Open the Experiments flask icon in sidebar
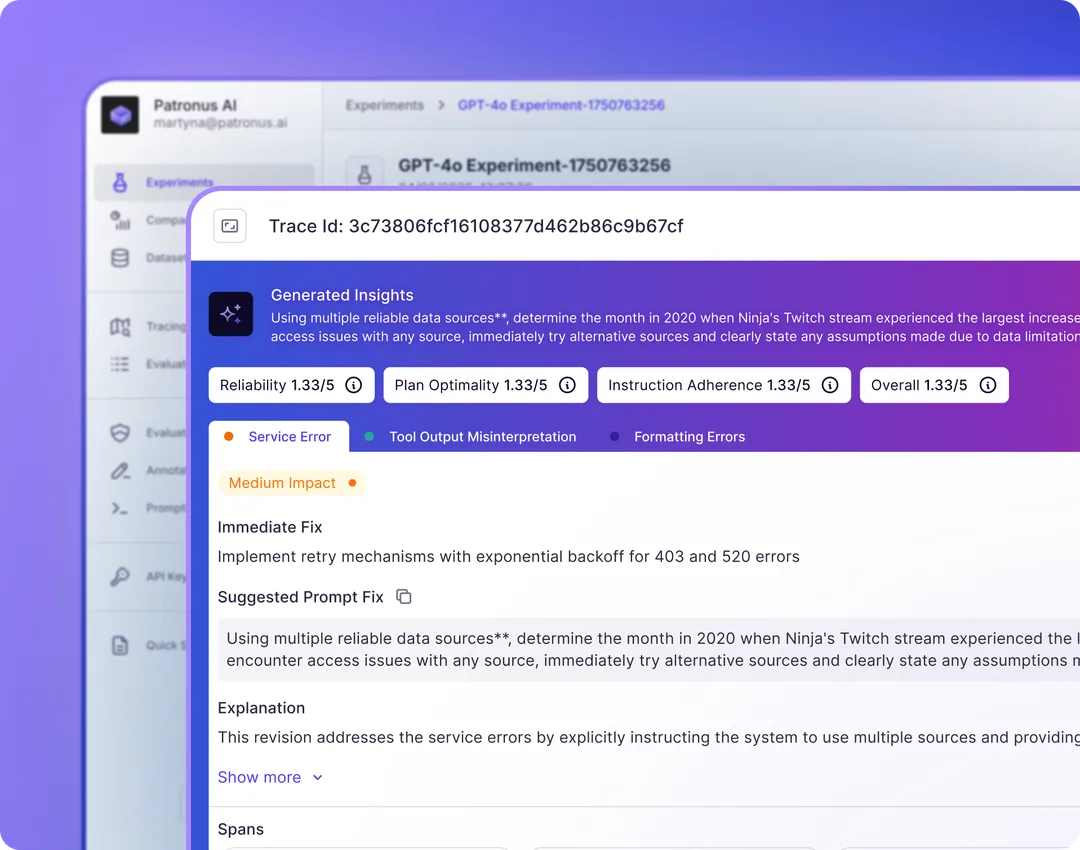The image size is (1080, 850). (120, 183)
